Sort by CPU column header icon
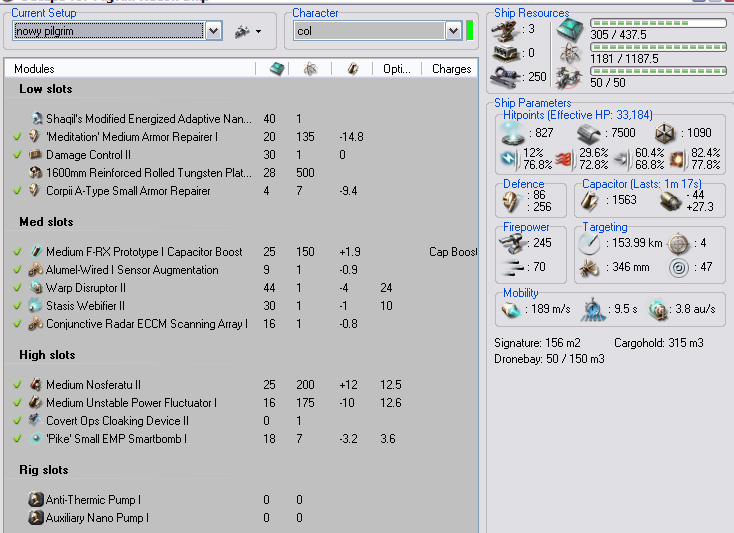The height and width of the screenshot is (533, 734). click(277, 69)
